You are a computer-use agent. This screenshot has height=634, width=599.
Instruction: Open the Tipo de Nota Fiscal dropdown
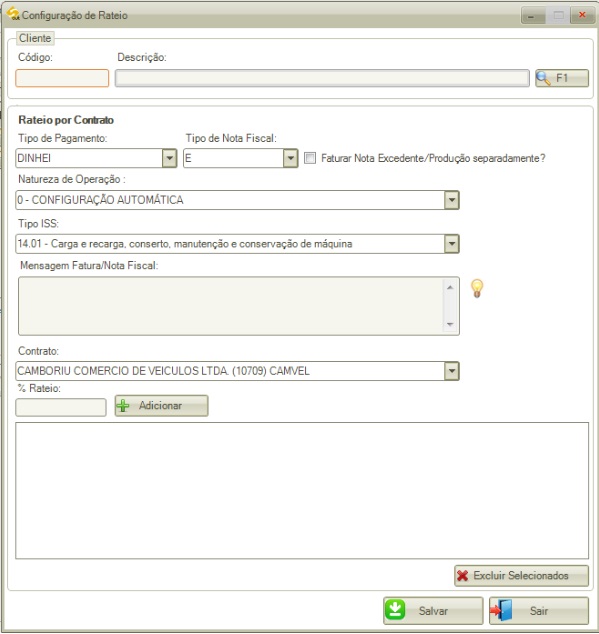pos(290,158)
